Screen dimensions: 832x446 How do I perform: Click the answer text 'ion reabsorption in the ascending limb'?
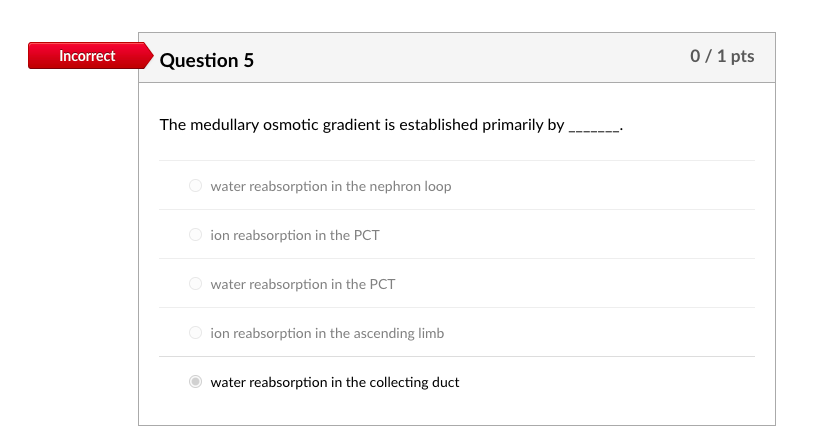point(327,333)
